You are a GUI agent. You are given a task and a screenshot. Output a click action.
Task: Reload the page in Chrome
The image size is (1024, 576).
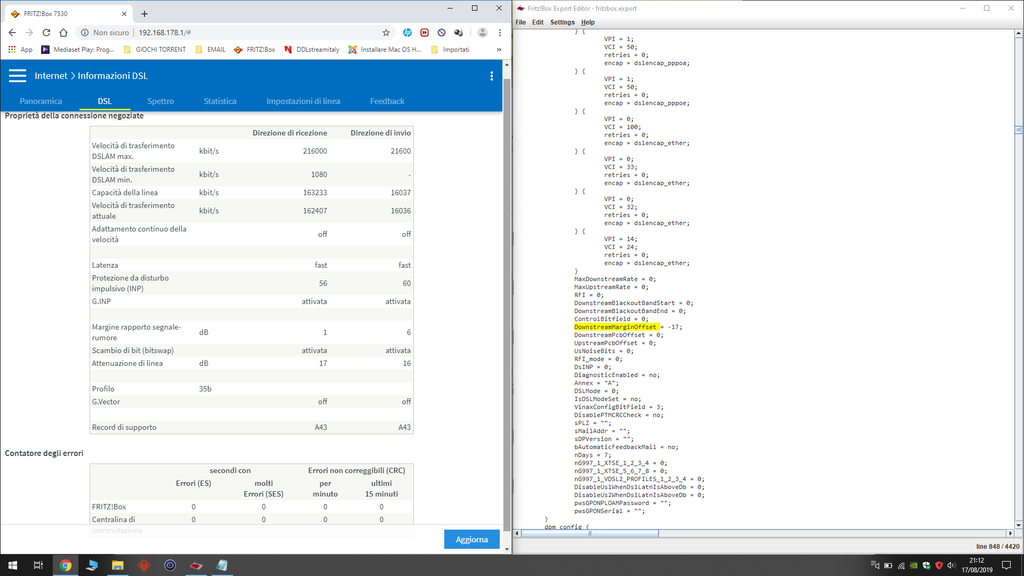pos(48,32)
